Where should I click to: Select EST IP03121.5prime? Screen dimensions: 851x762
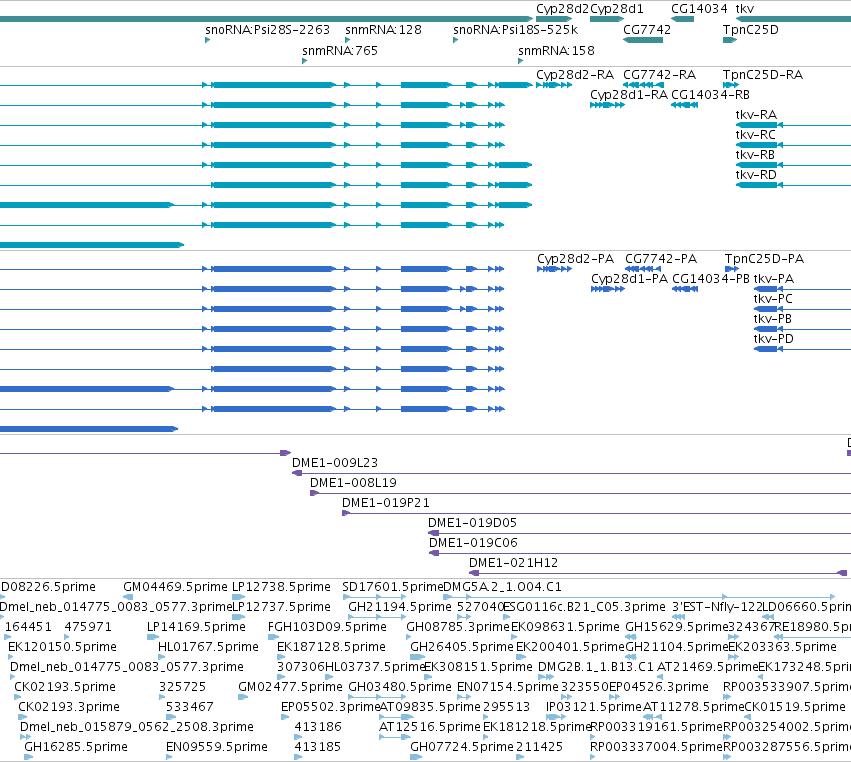point(594,707)
